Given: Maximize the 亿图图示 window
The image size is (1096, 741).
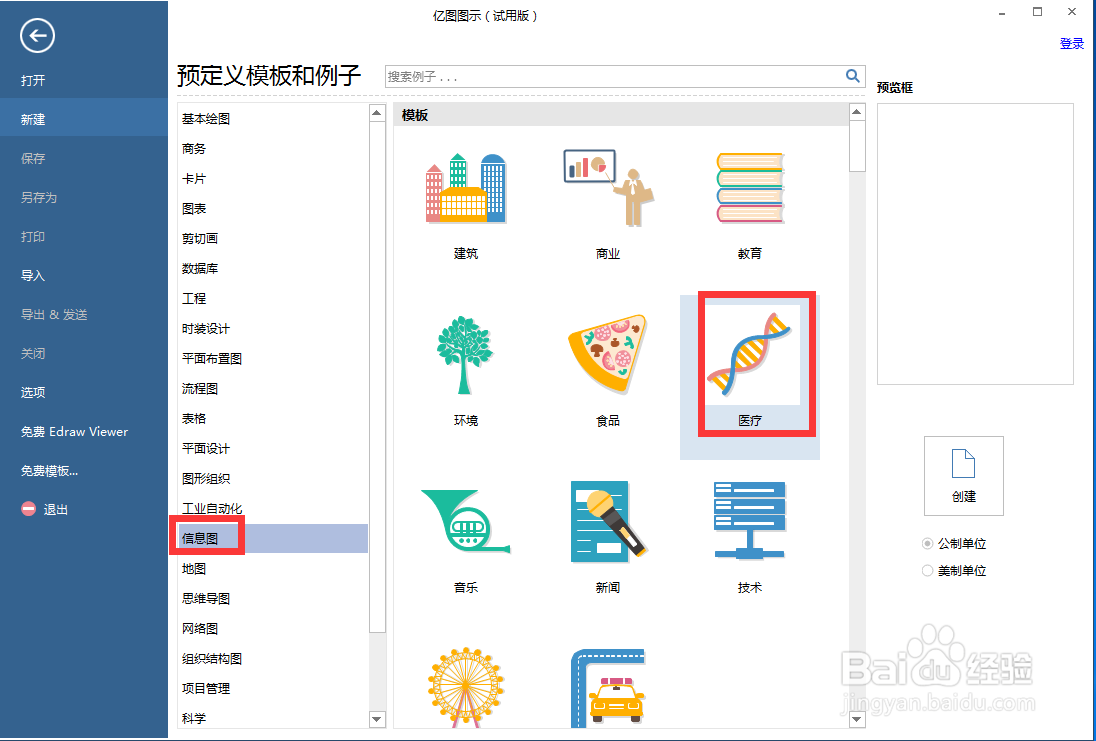Looking at the screenshot, I should click(1037, 12).
